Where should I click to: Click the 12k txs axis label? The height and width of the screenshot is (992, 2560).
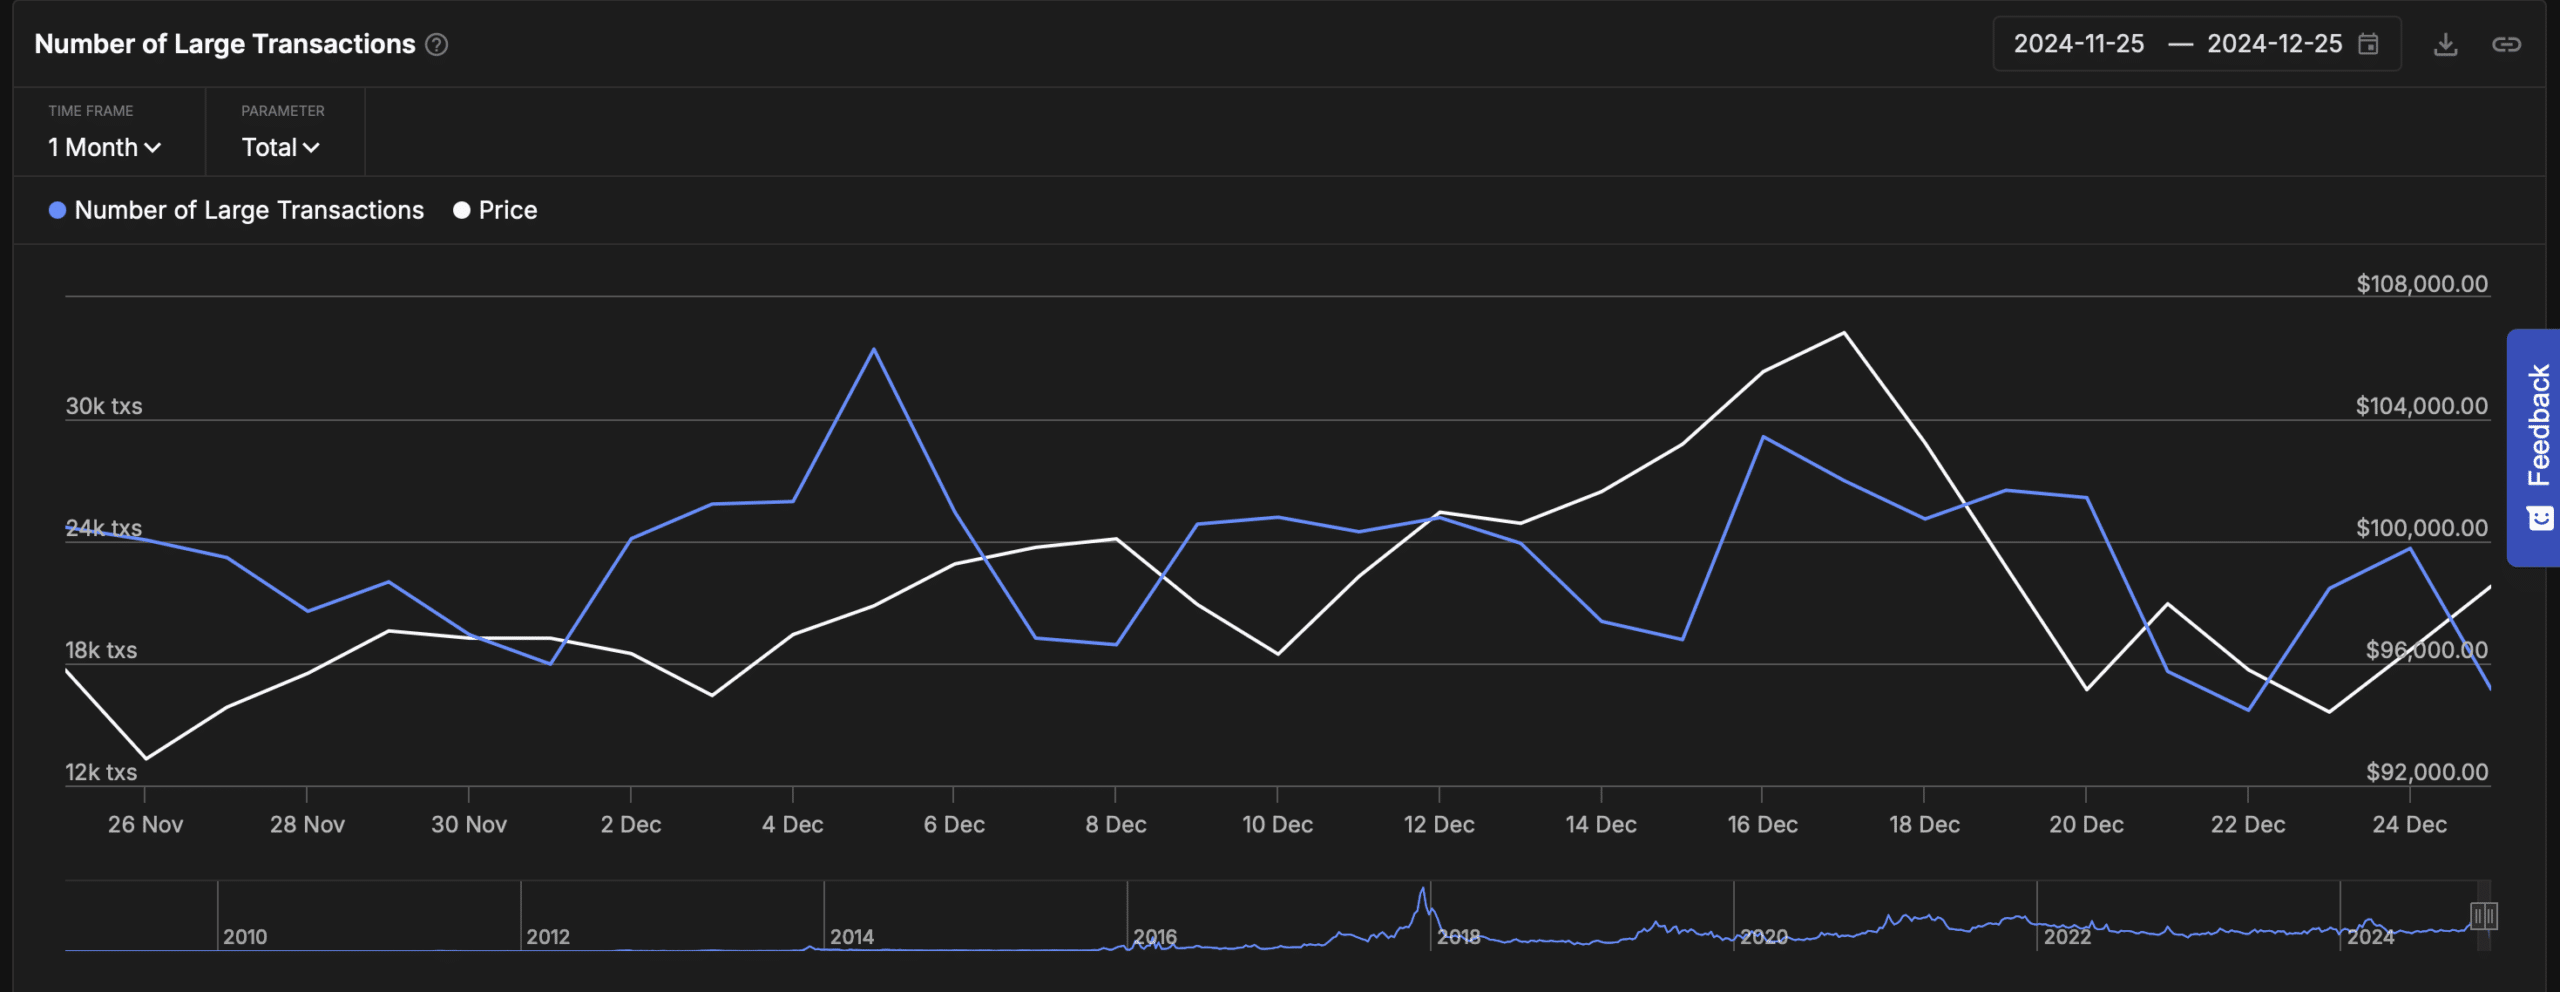101,772
